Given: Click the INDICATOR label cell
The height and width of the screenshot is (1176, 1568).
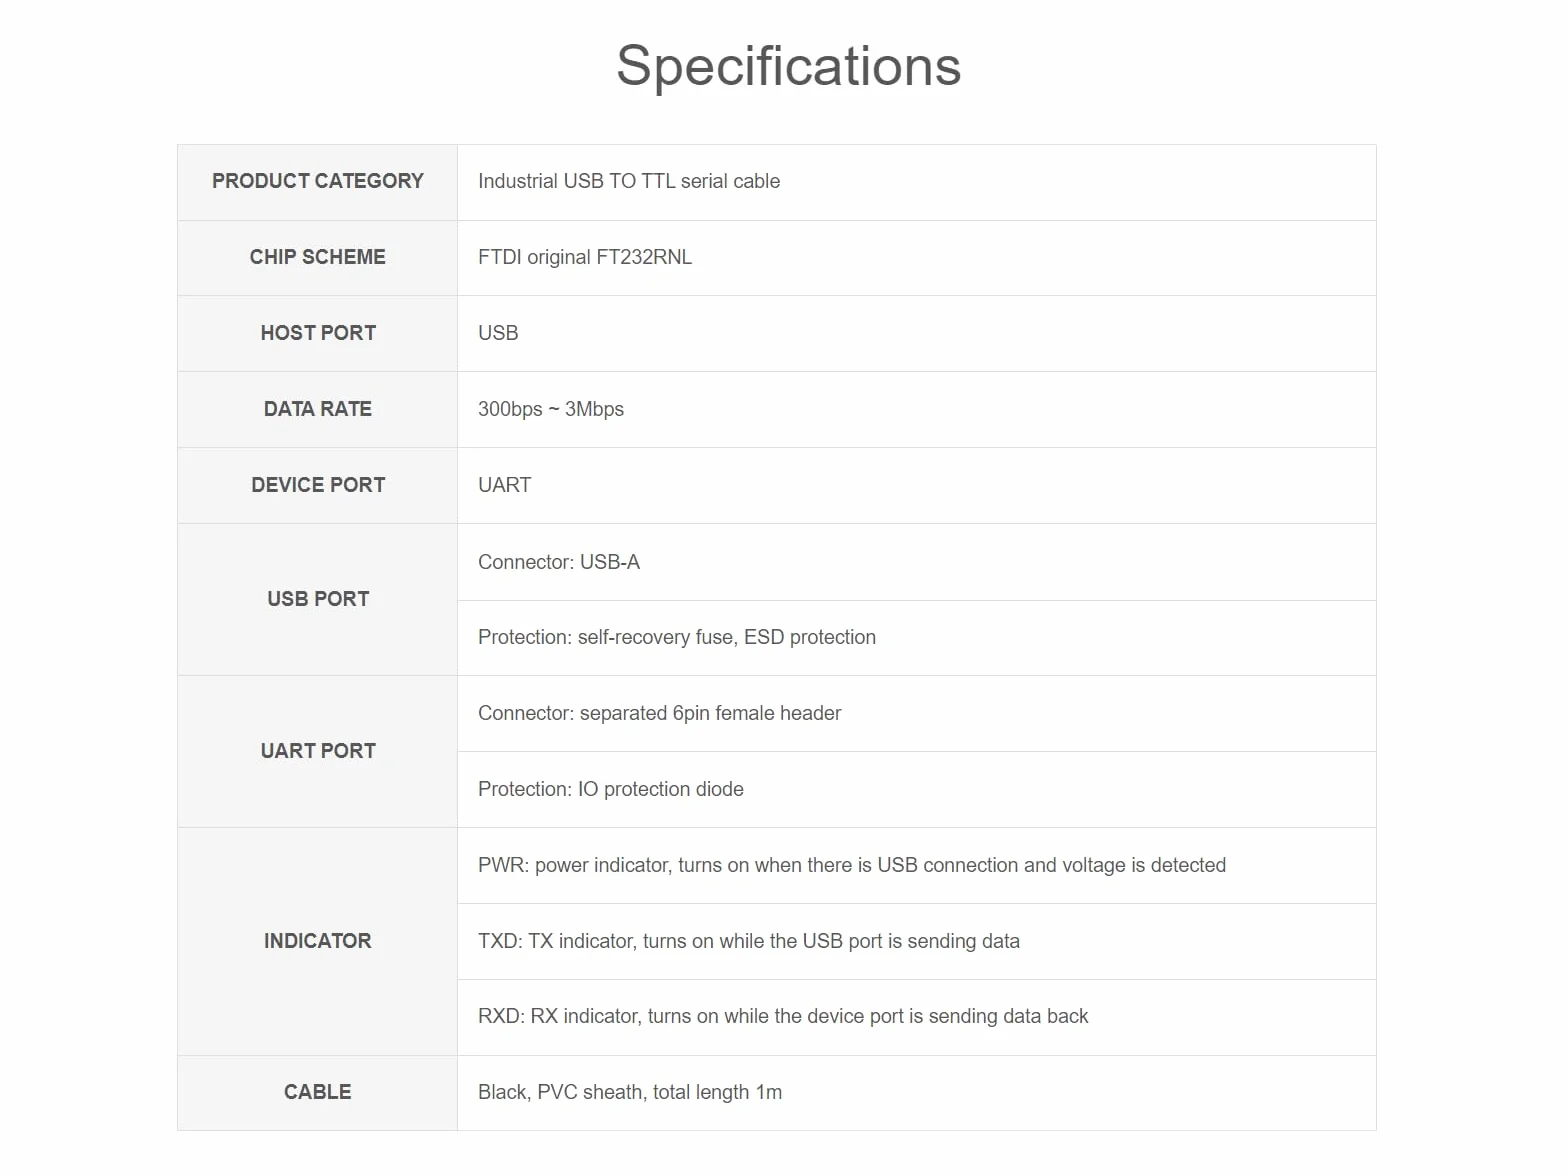Looking at the screenshot, I should point(318,941).
